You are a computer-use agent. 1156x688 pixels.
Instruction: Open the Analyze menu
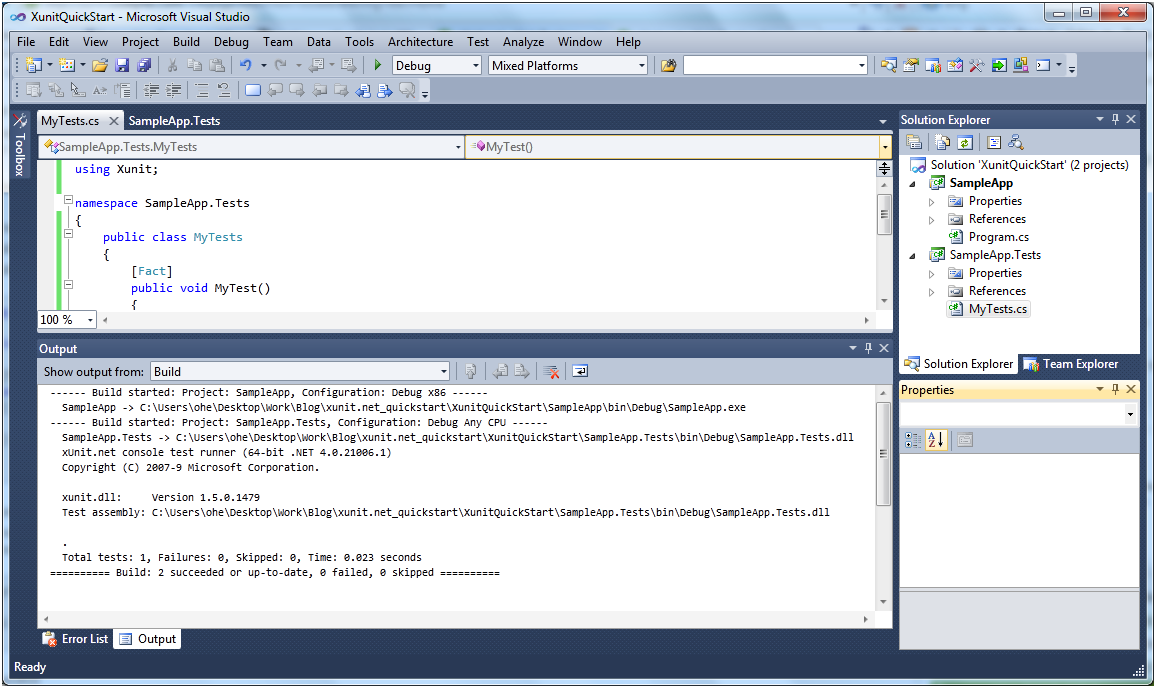click(523, 42)
